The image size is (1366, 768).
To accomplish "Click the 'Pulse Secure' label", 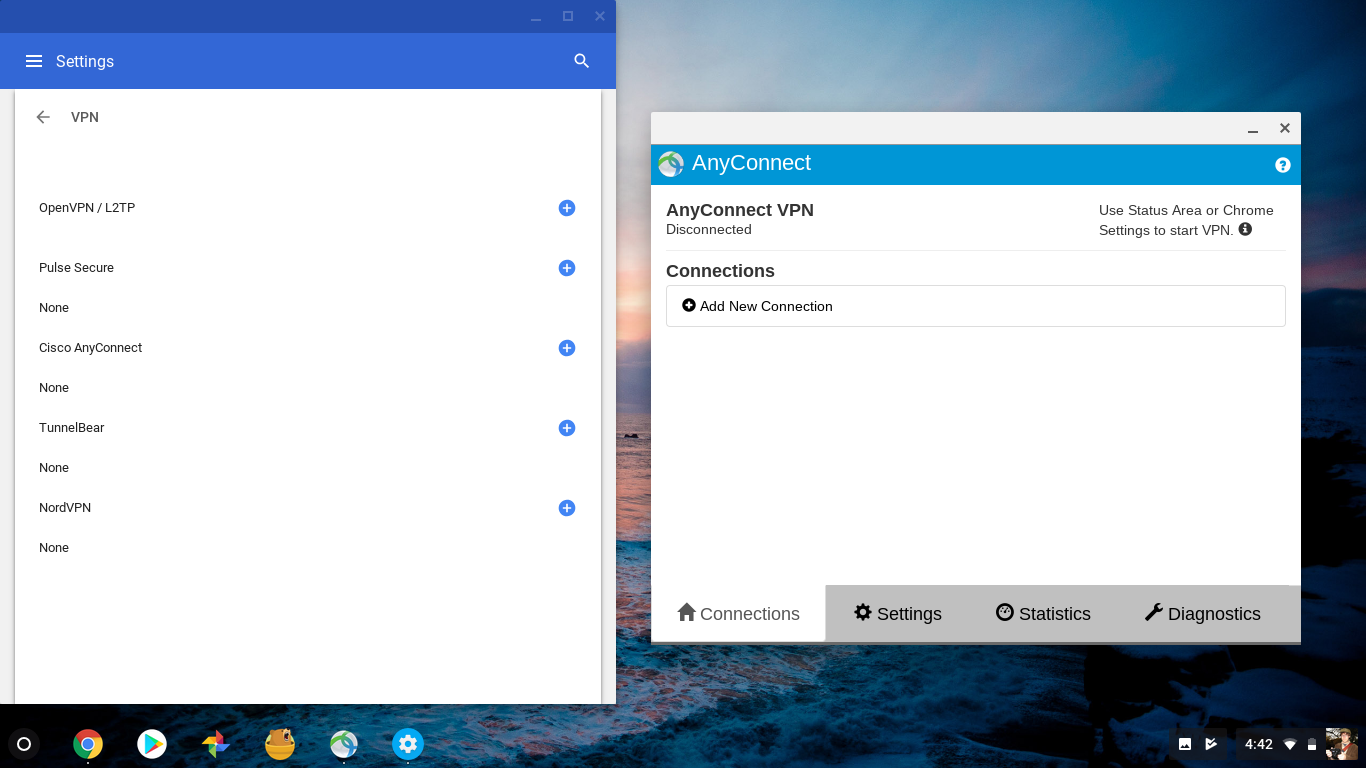I will pos(76,268).
